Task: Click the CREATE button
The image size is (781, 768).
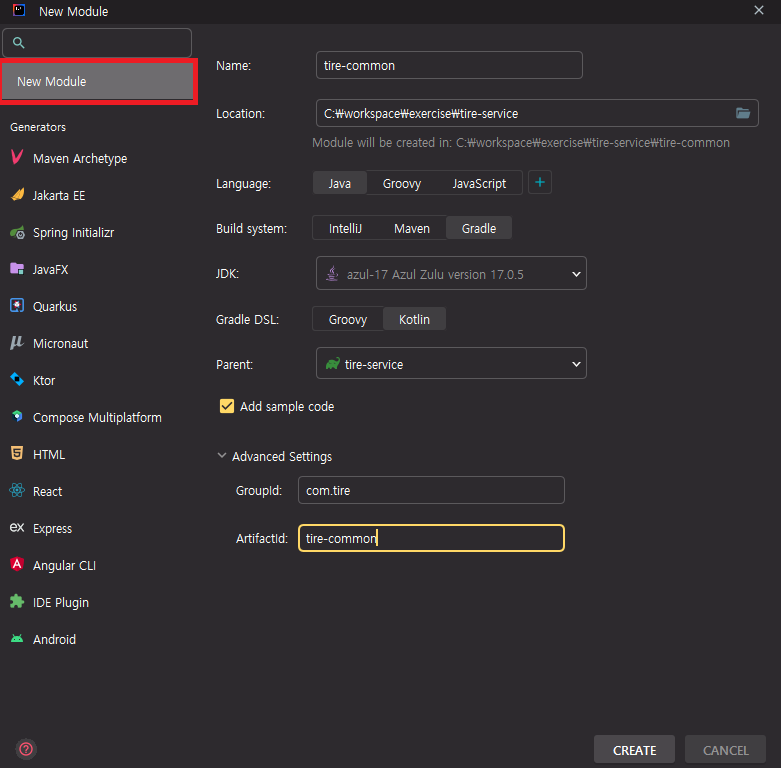Action: (x=634, y=750)
